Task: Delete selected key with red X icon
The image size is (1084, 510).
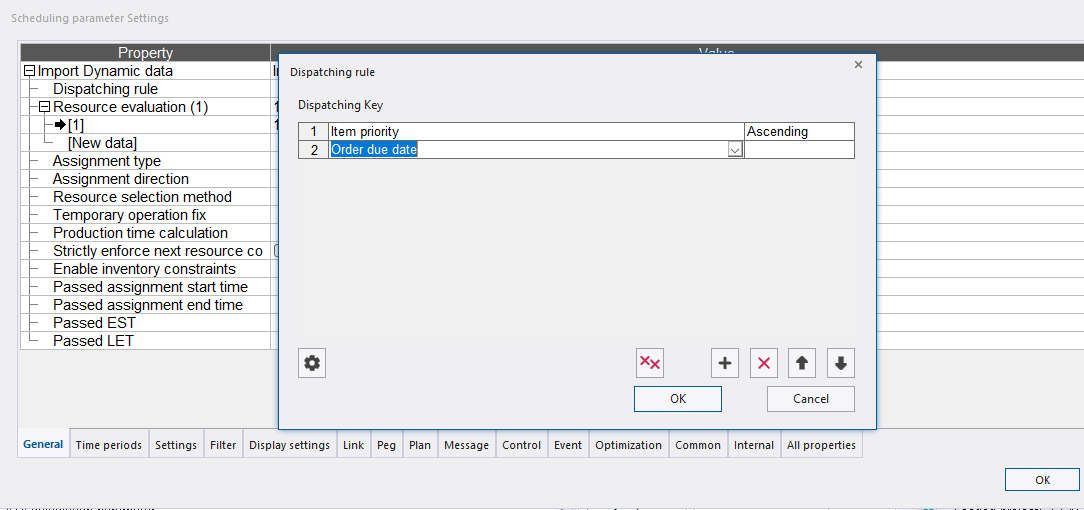Action: click(764, 363)
